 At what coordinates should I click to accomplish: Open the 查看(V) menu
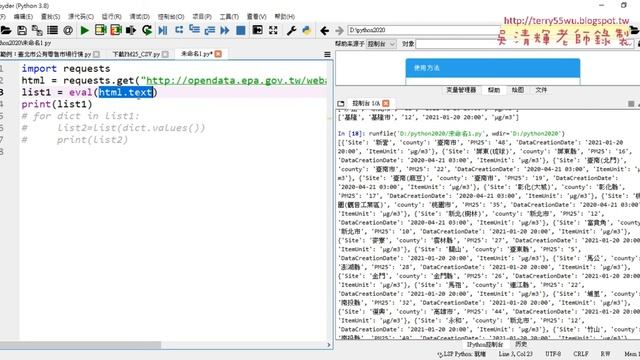click(x=256, y=17)
